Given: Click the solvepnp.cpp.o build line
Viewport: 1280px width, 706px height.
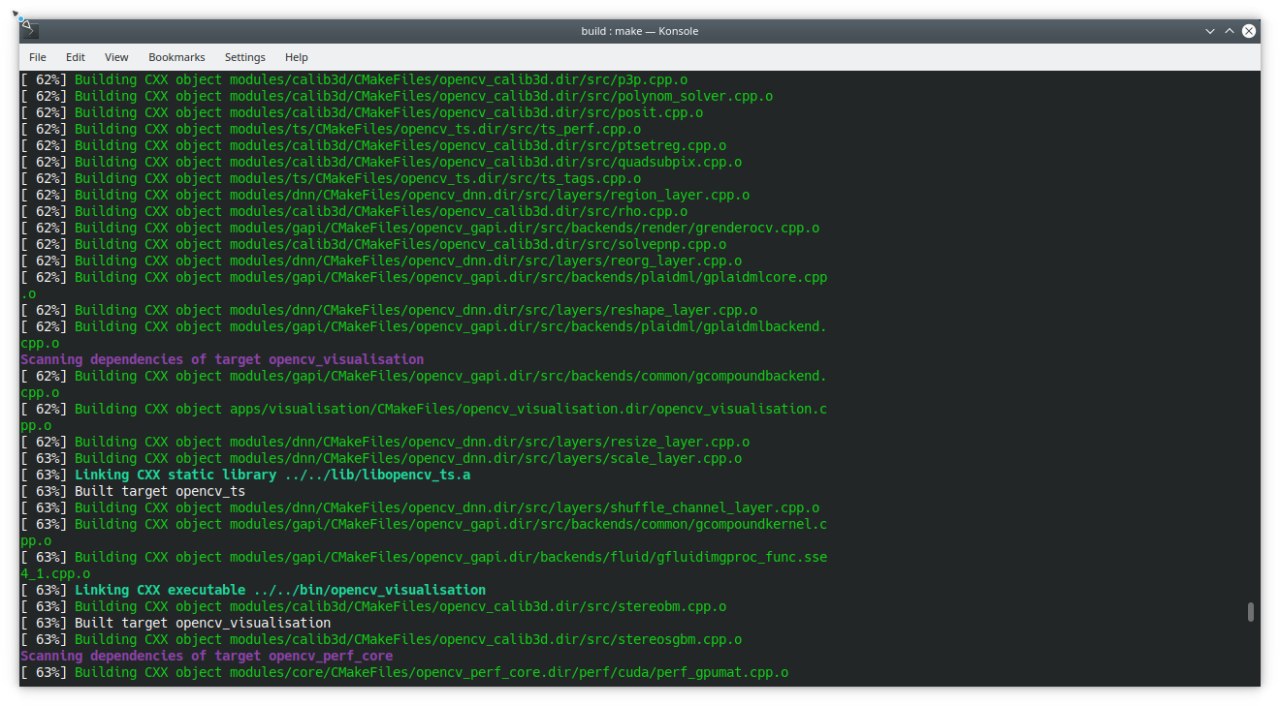Looking at the screenshot, I should point(374,244).
